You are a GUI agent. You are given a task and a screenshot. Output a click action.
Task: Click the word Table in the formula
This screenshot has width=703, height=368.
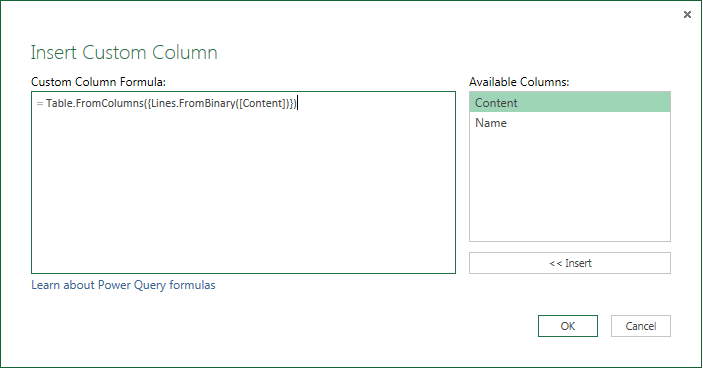[x=59, y=104]
